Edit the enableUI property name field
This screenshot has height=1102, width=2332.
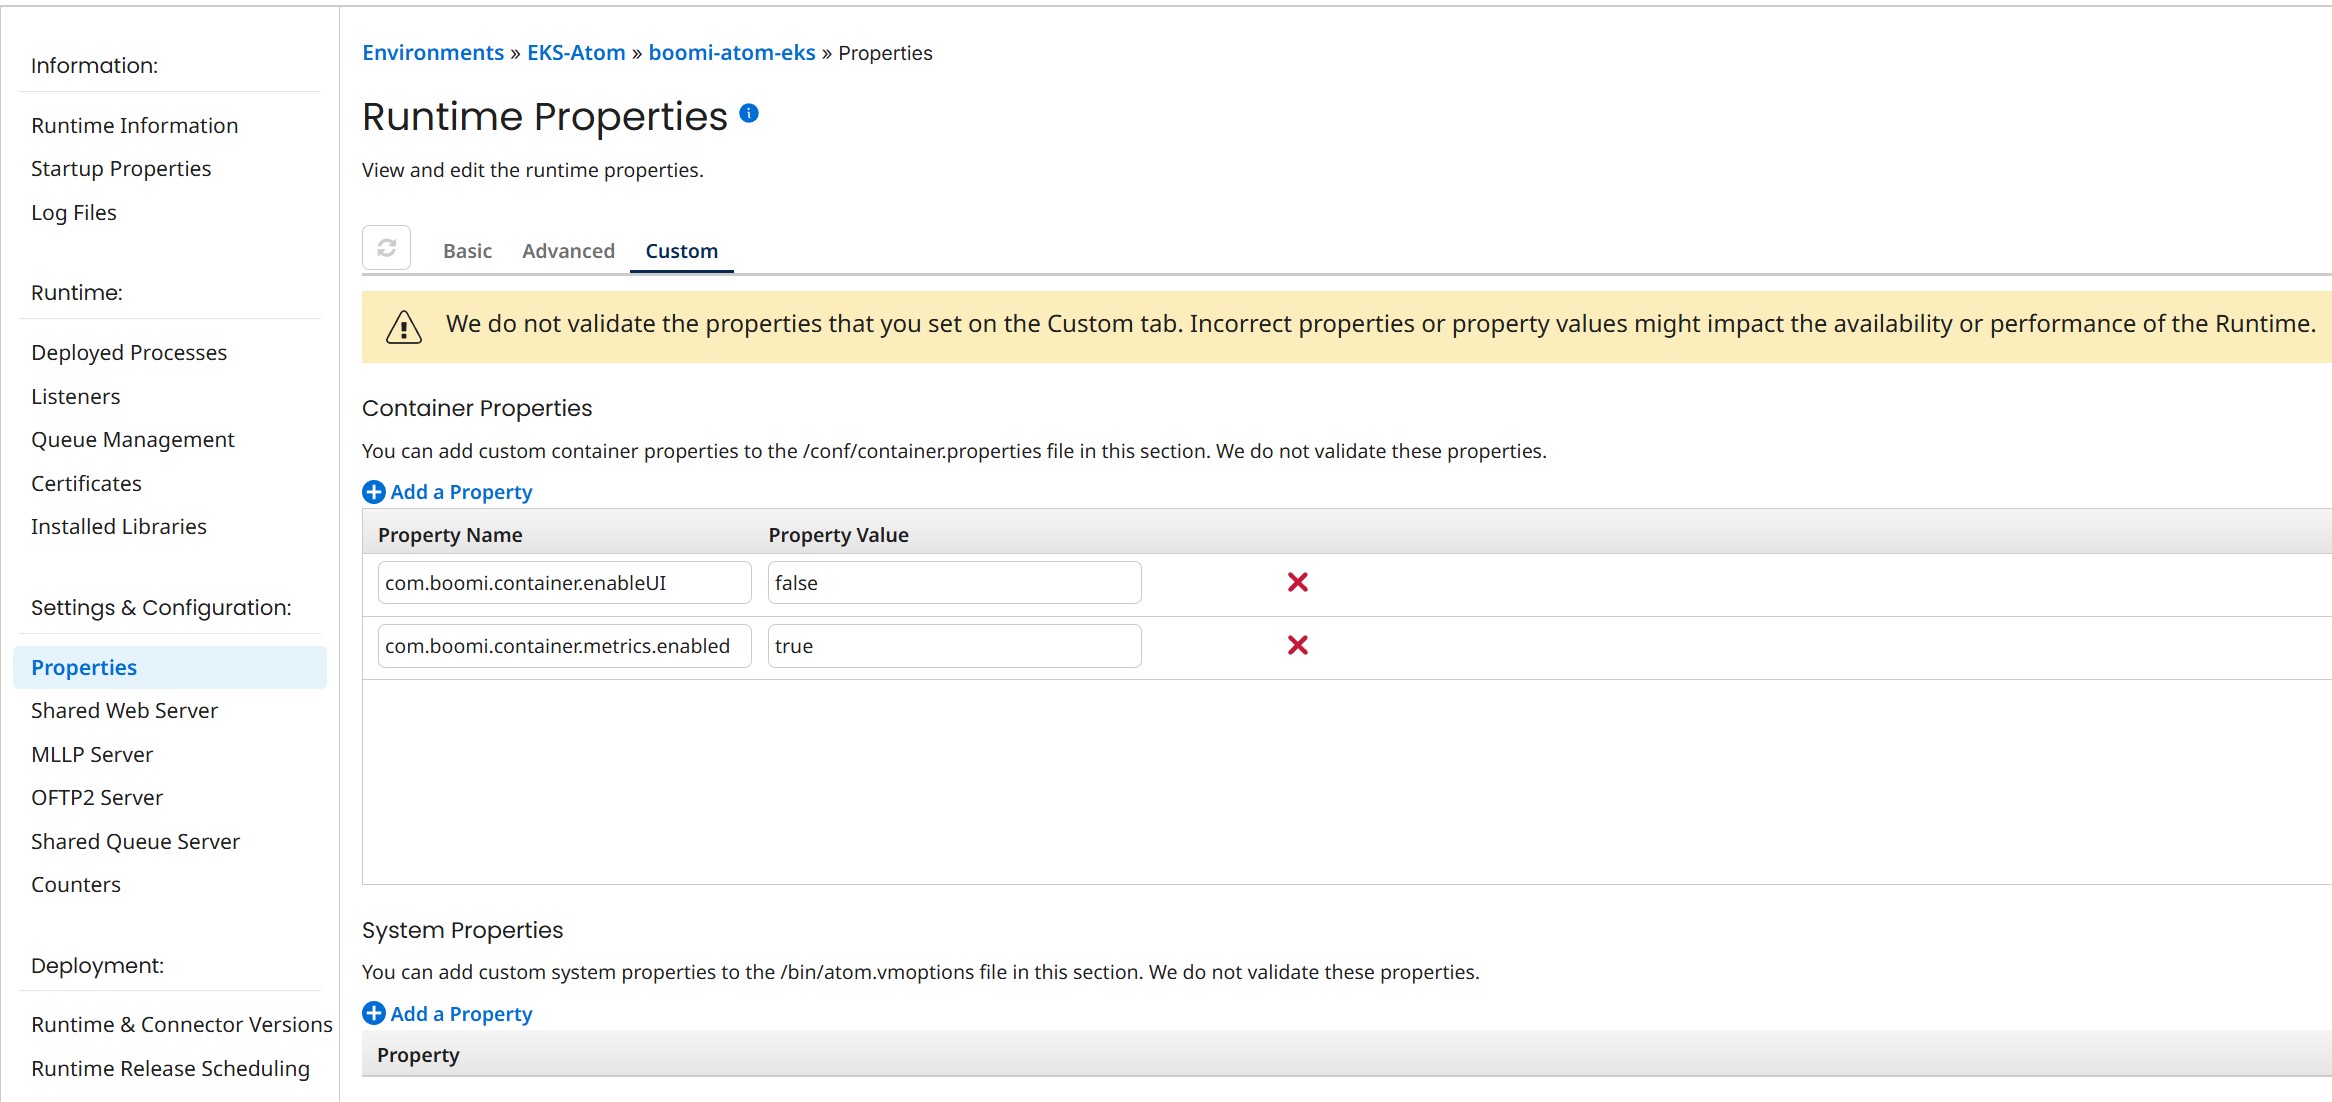pos(564,583)
